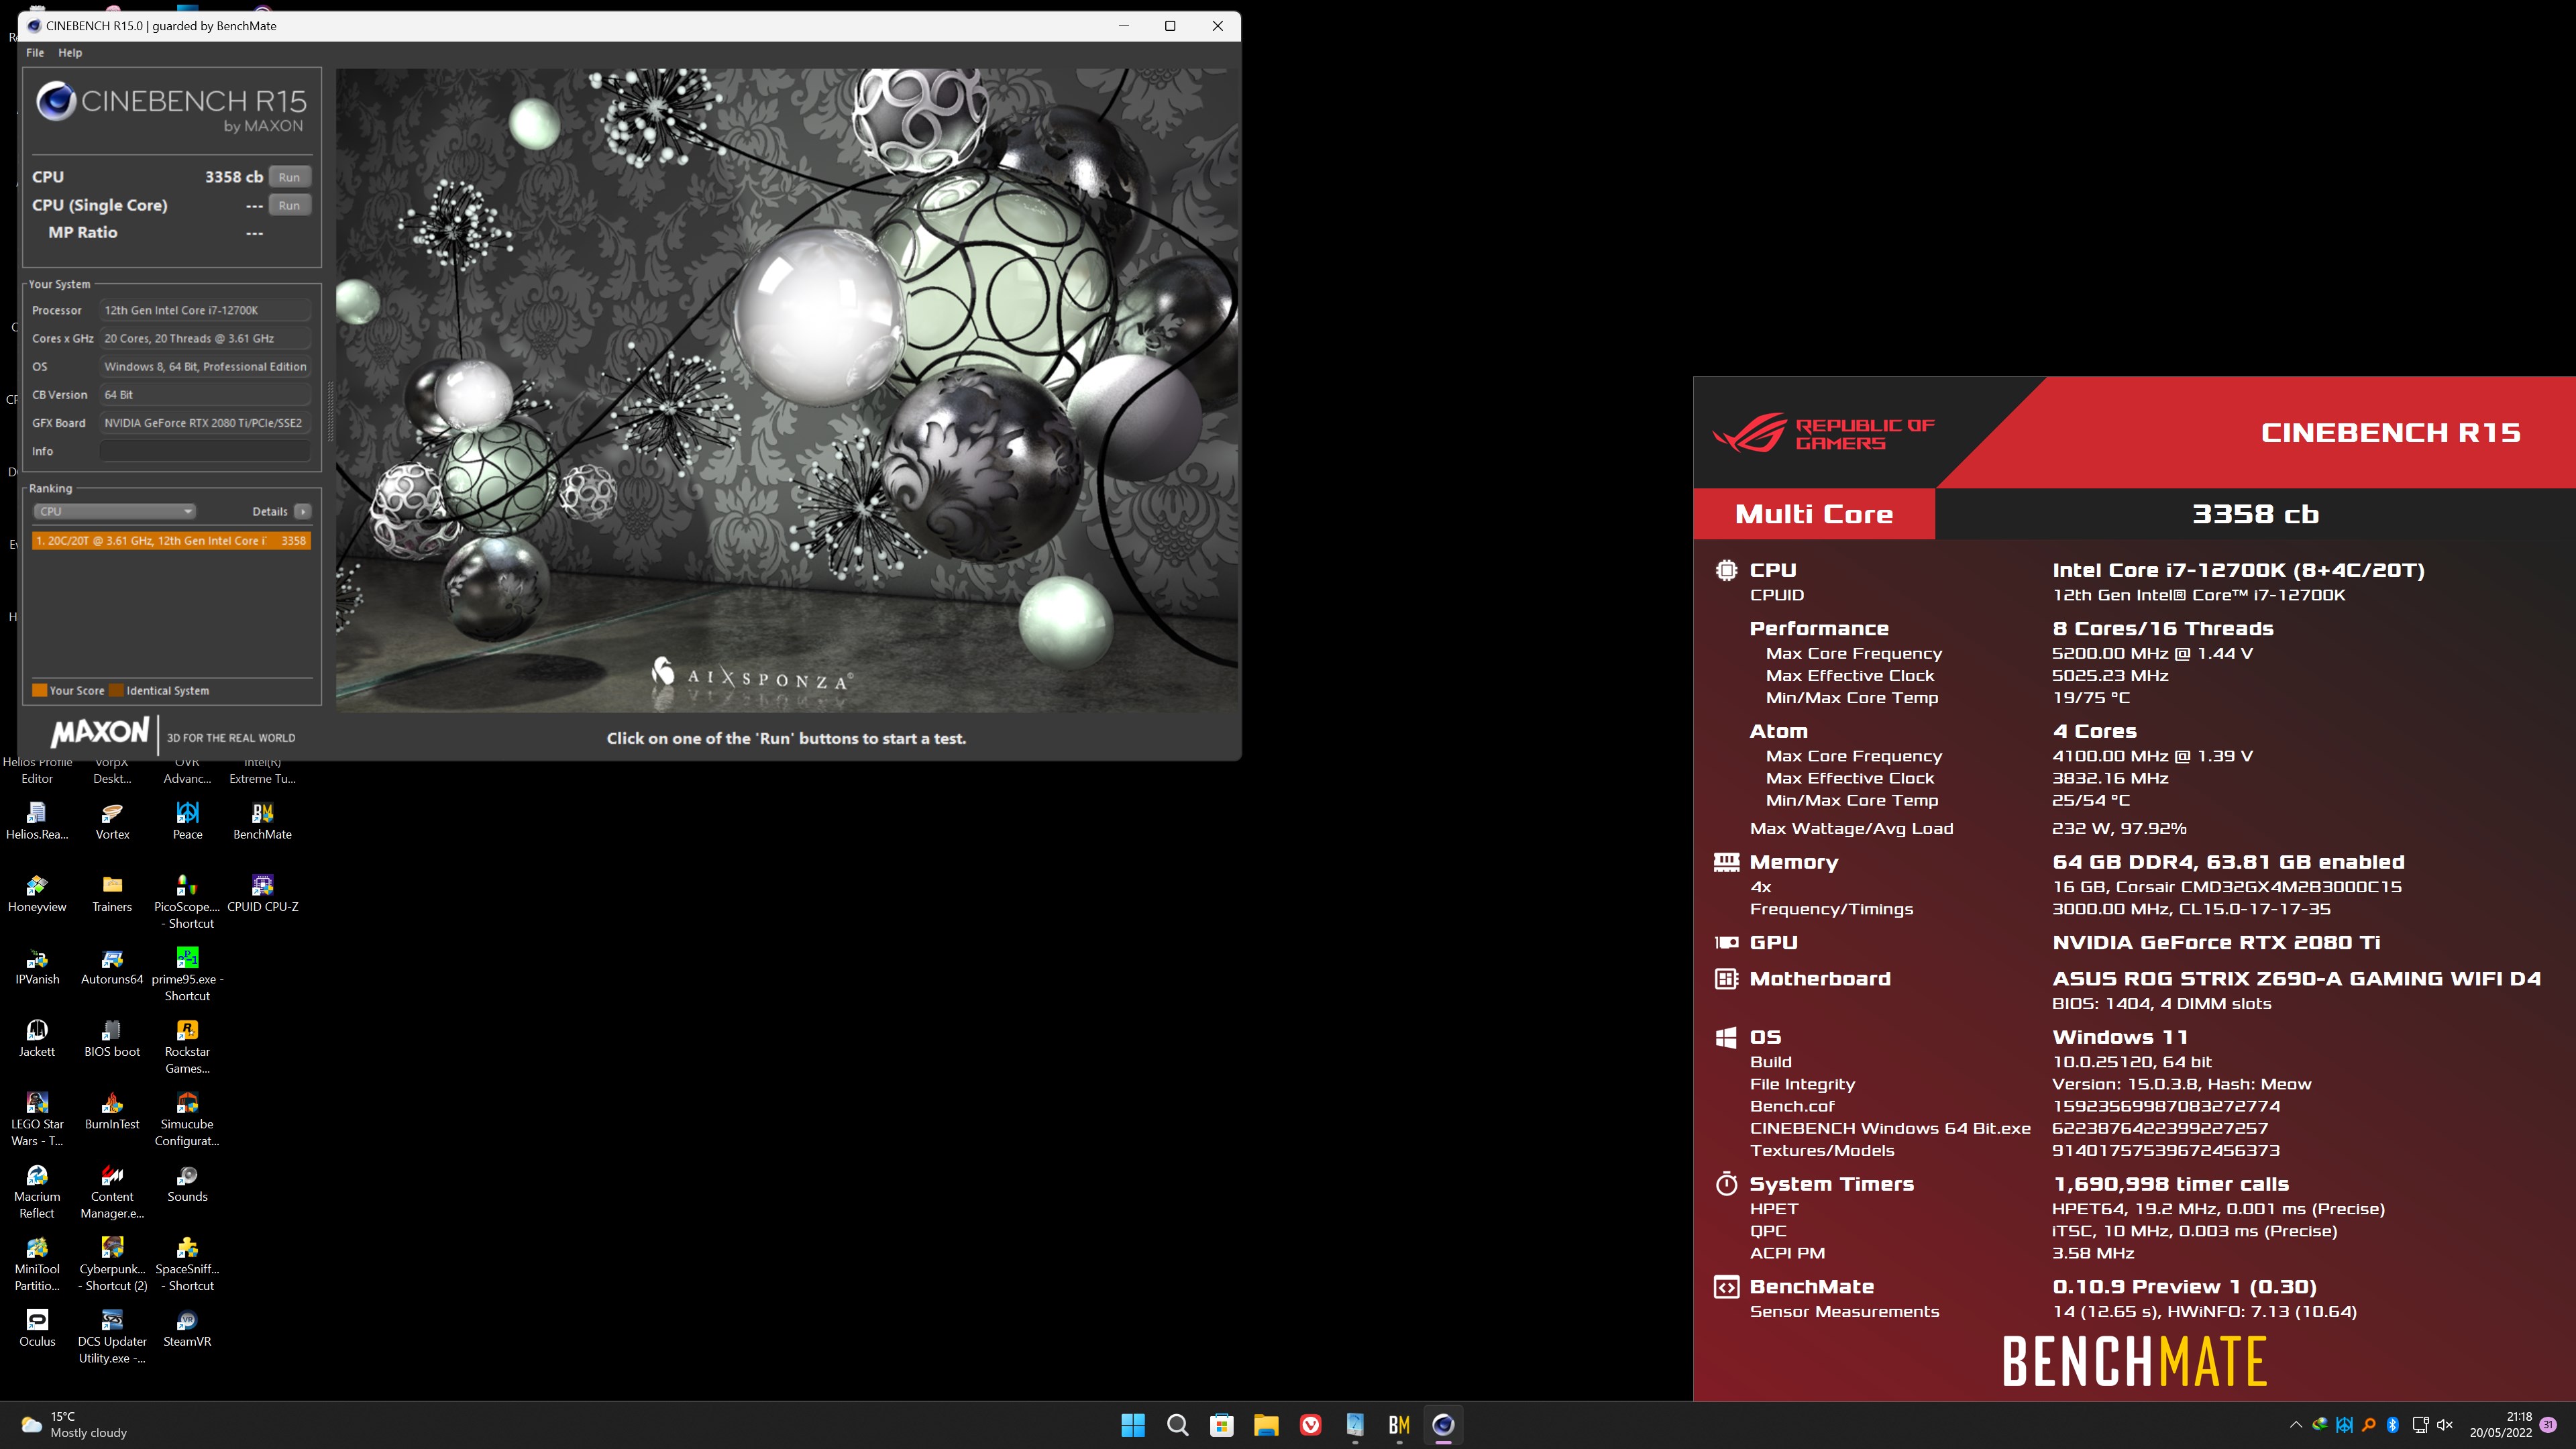Open the Help menu in Cinebench
The height and width of the screenshot is (1449, 2576).
pos(70,53)
